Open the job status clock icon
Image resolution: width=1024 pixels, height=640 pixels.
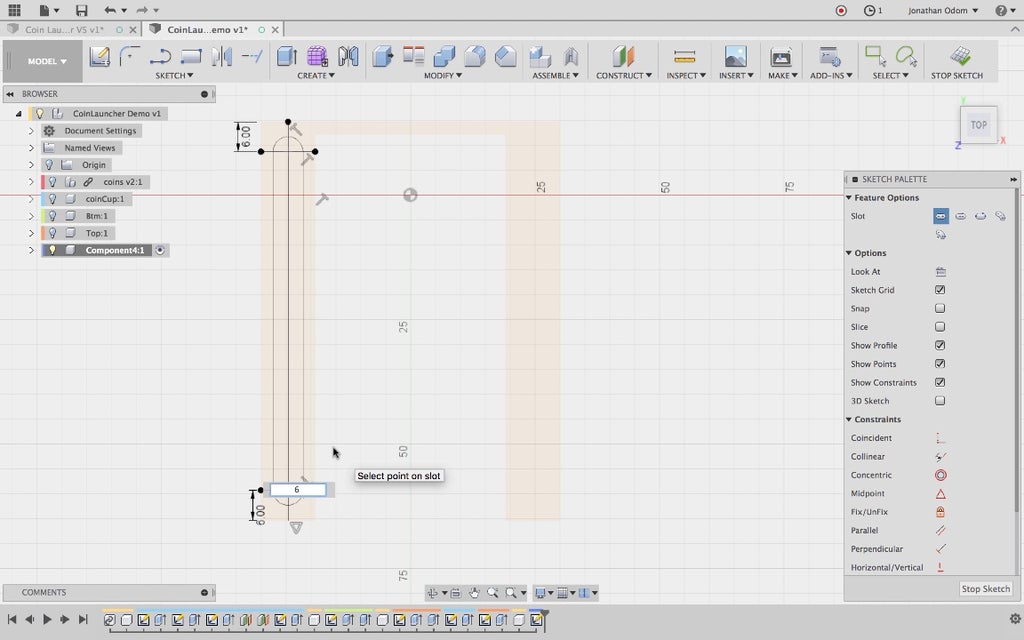(868, 10)
